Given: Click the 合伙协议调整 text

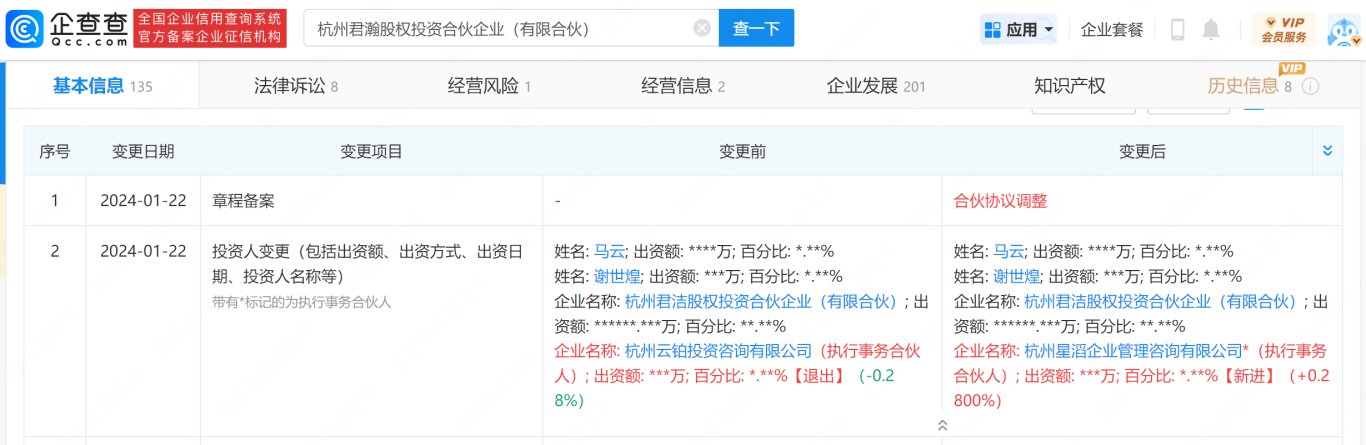Looking at the screenshot, I should (1001, 200).
